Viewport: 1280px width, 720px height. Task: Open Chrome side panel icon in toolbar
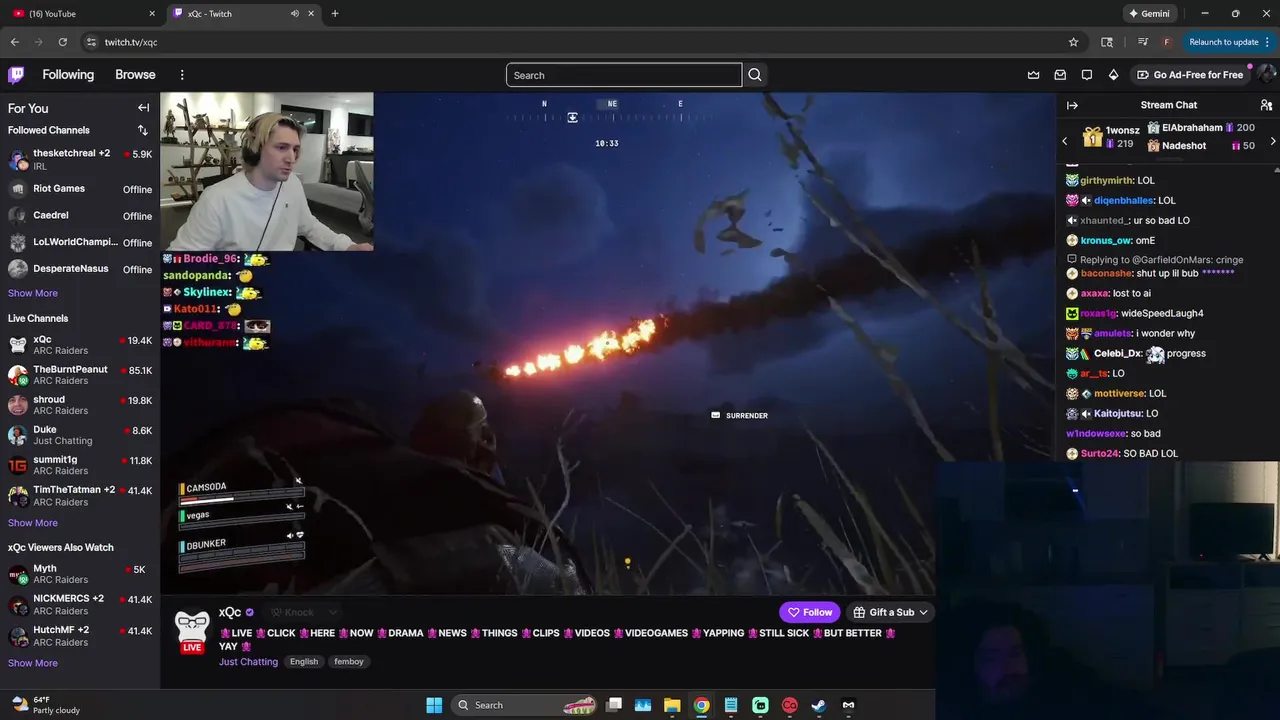pyautogui.click(x=1107, y=42)
